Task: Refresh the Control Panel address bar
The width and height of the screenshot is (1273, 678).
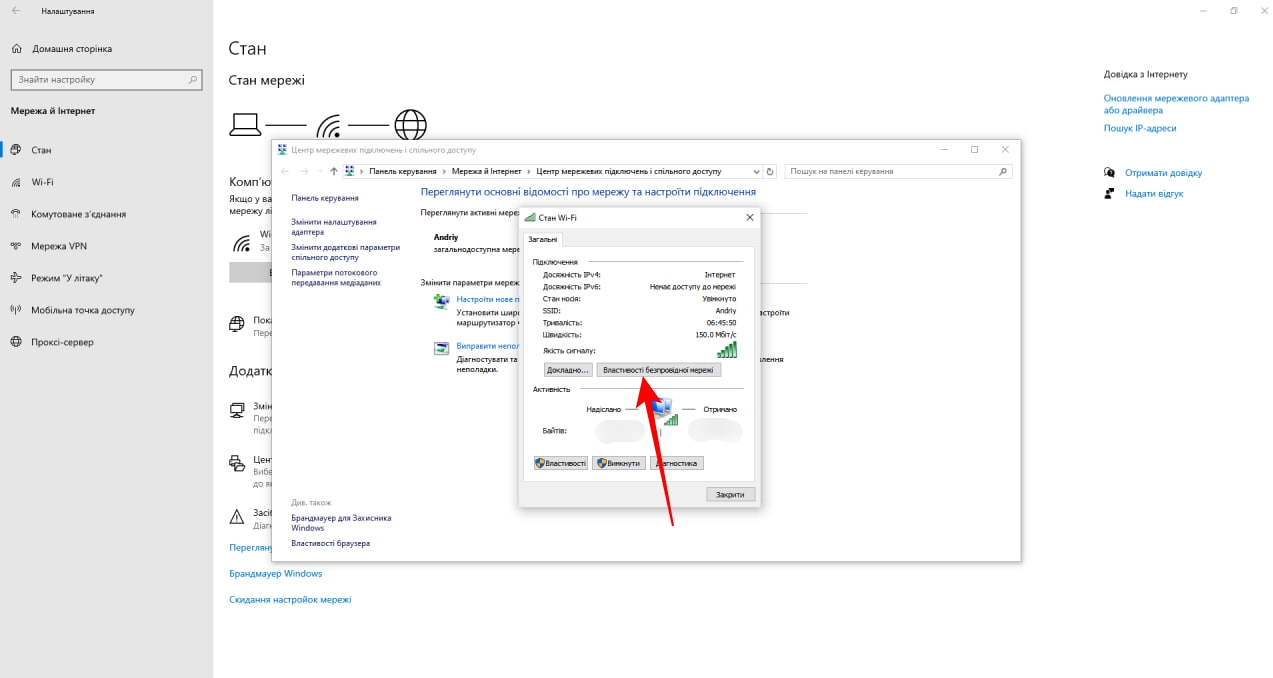Action: coord(771,172)
